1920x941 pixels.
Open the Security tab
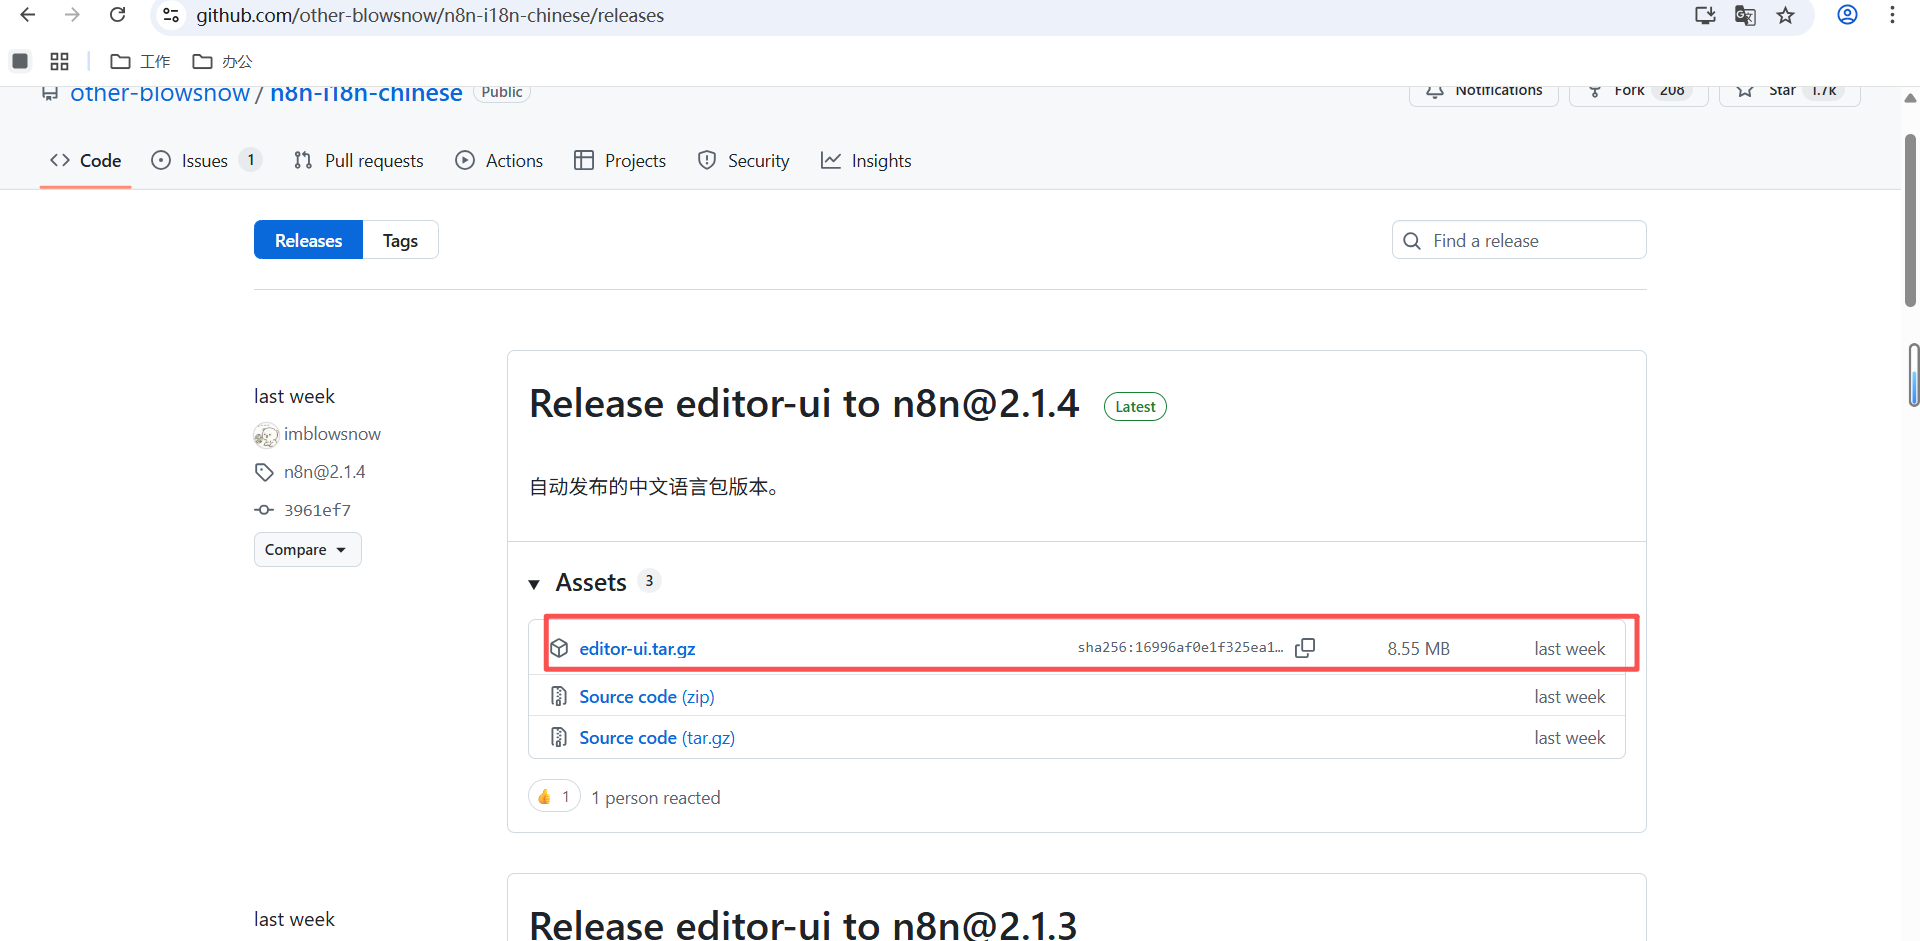coord(744,161)
